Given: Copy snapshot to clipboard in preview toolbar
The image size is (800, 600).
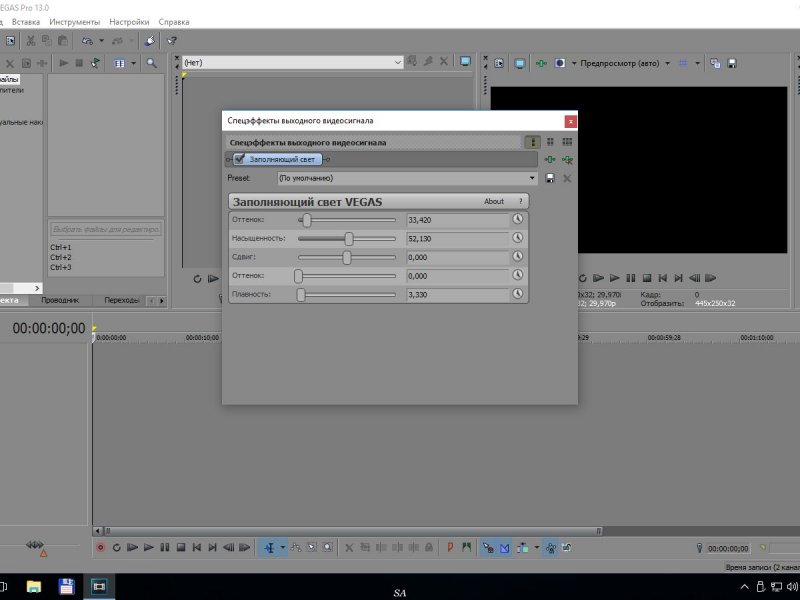Looking at the screenshot, I should [715, 63].
